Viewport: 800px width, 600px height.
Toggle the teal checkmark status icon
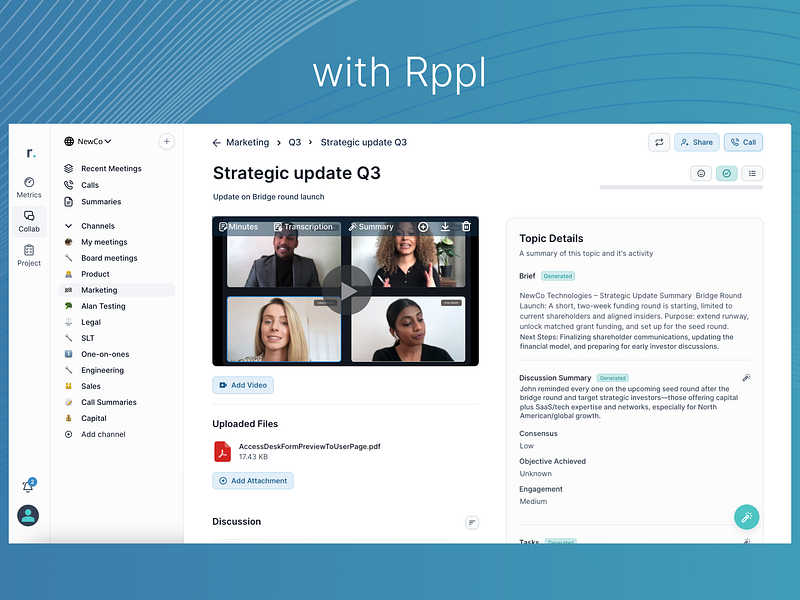point(727,173)
